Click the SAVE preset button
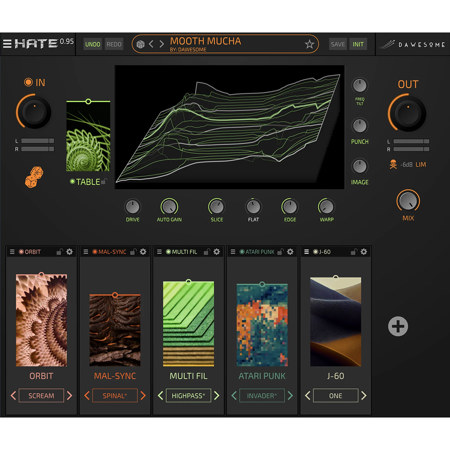The image size is (450, 450). click(x=338, y=44)
